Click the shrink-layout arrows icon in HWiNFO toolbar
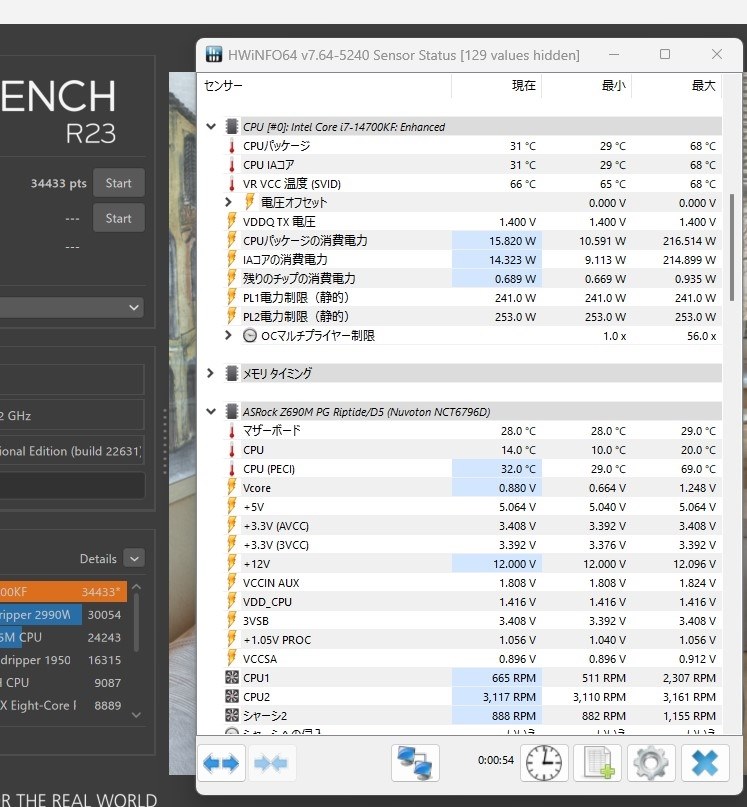This screenshot has height=807, width=747. point(271,763)
